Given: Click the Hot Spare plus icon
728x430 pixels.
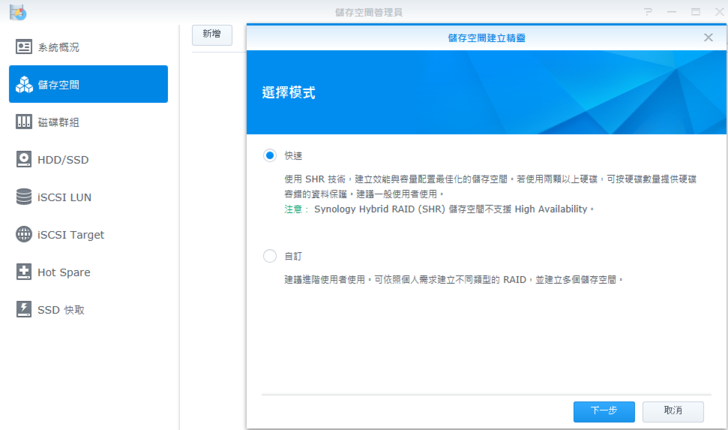Looking at the screenshot, I should coord(24,272).
